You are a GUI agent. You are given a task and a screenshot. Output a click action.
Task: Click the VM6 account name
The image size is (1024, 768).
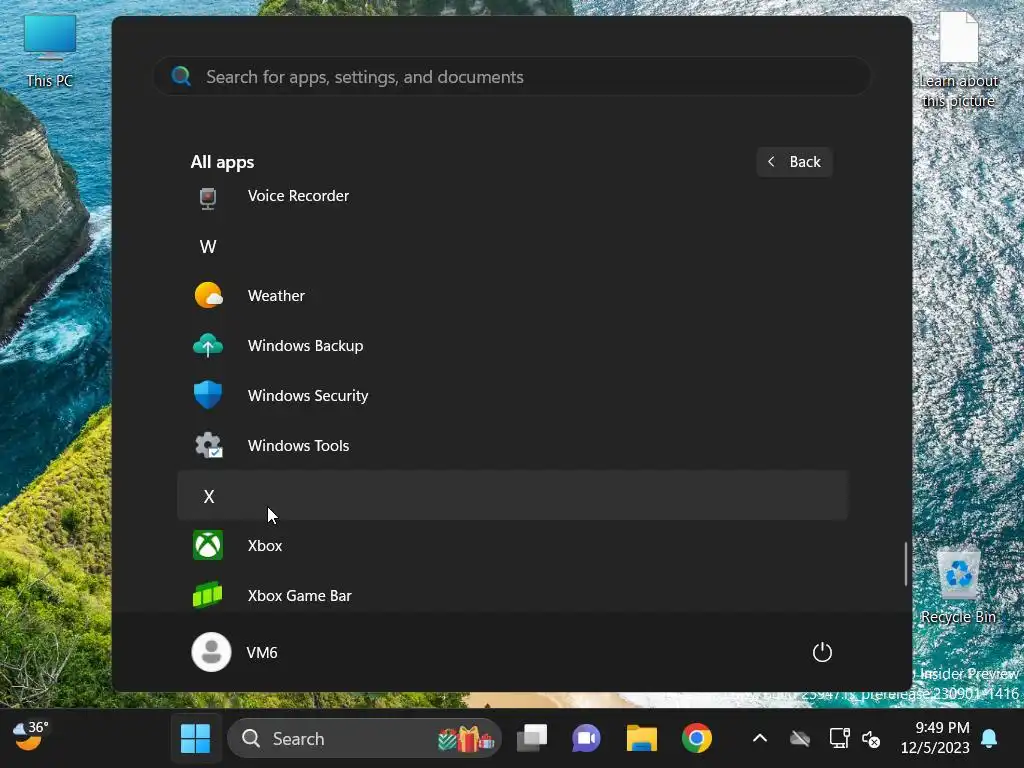click(261, 652)
